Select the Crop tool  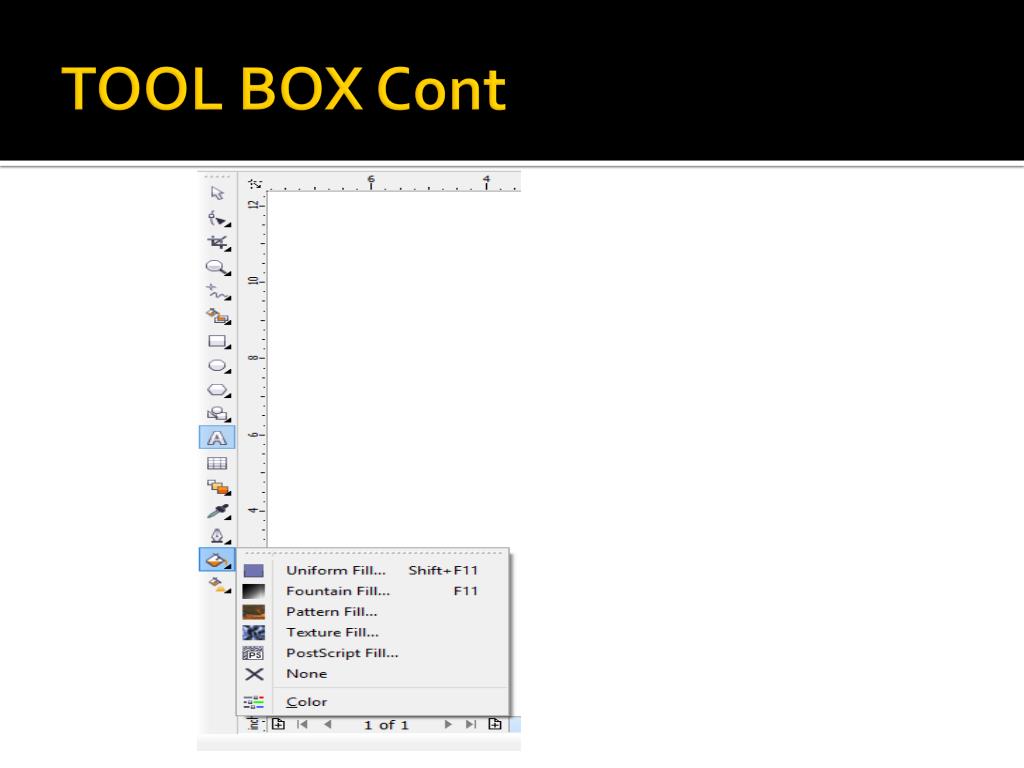(x=218, y=243)
